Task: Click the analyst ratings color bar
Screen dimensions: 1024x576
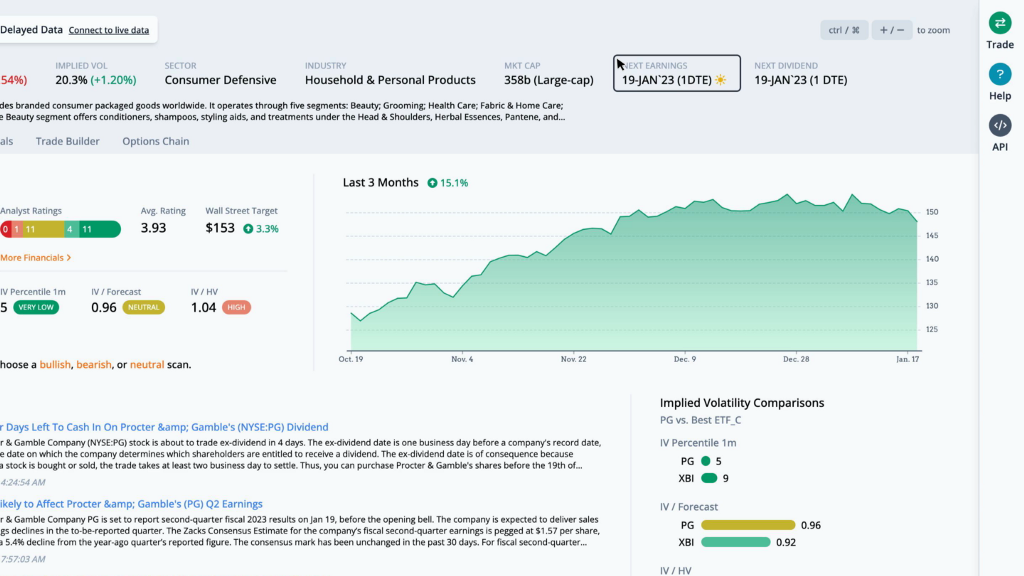Action: coord(60,229)
